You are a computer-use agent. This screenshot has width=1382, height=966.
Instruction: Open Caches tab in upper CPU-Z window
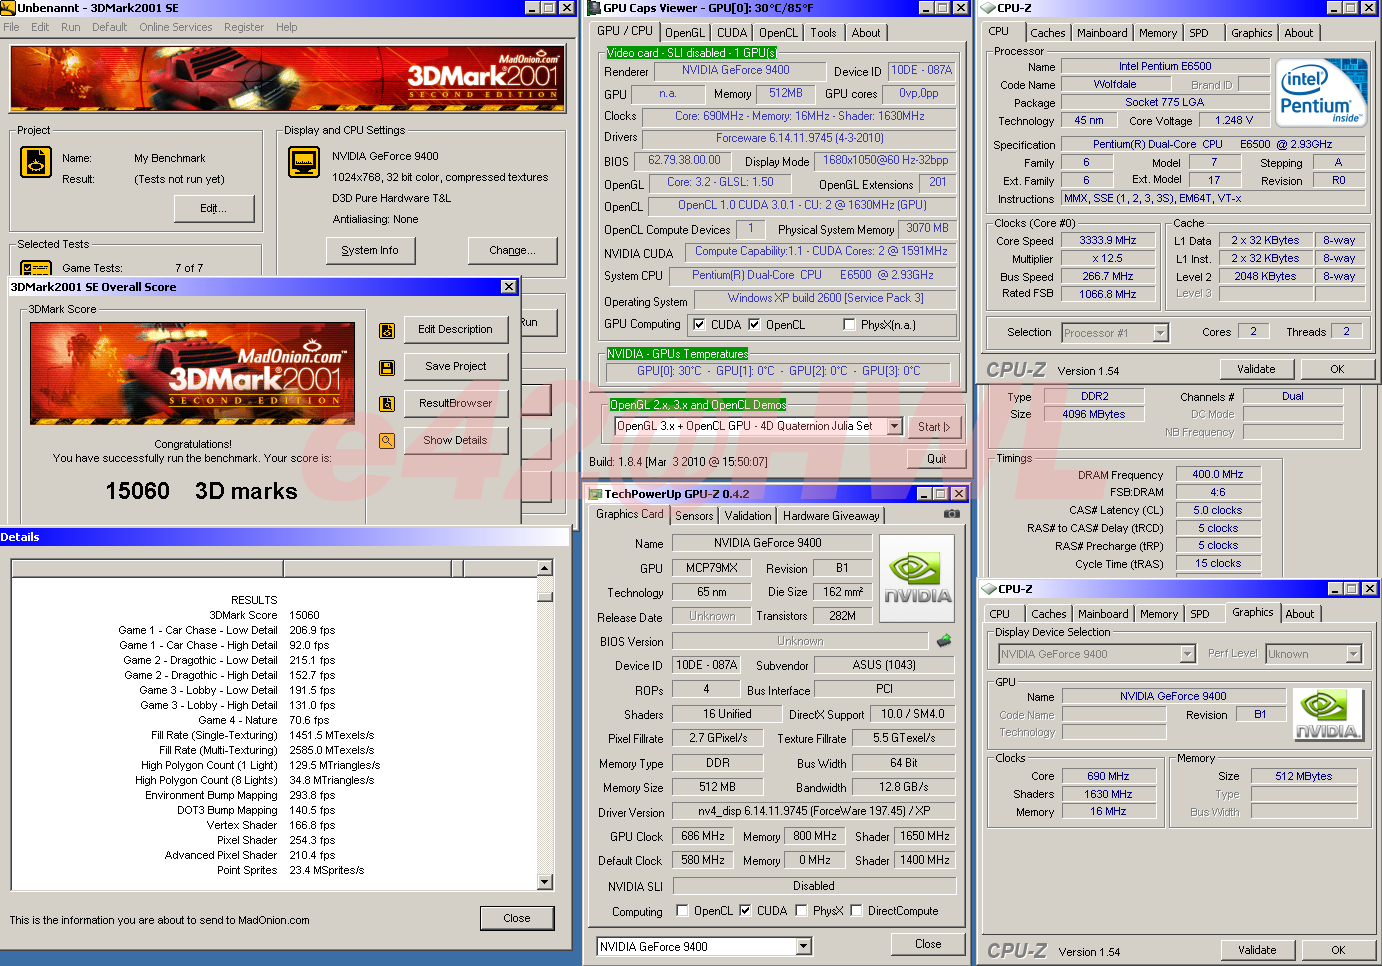1048,33
